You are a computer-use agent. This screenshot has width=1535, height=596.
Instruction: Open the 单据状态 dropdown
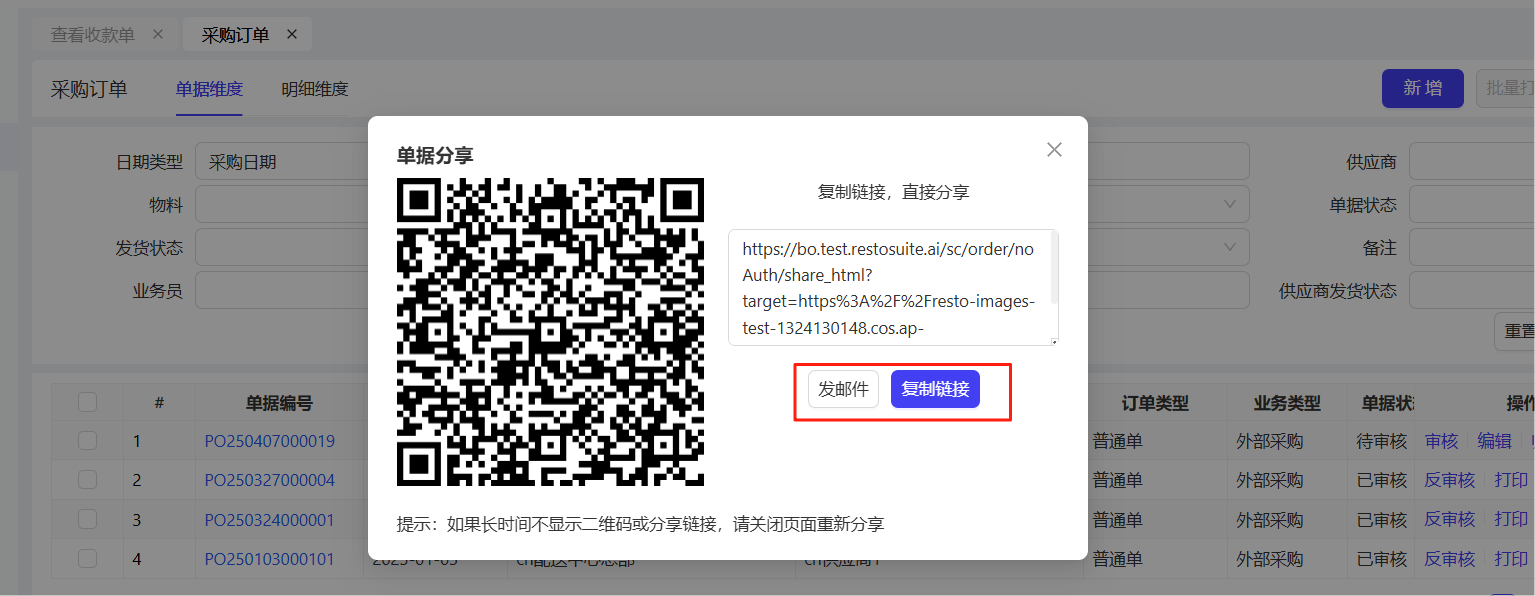click(1472, 204)
